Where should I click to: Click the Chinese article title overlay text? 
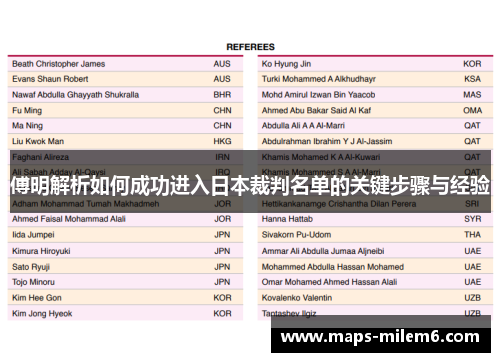(250, 186)
